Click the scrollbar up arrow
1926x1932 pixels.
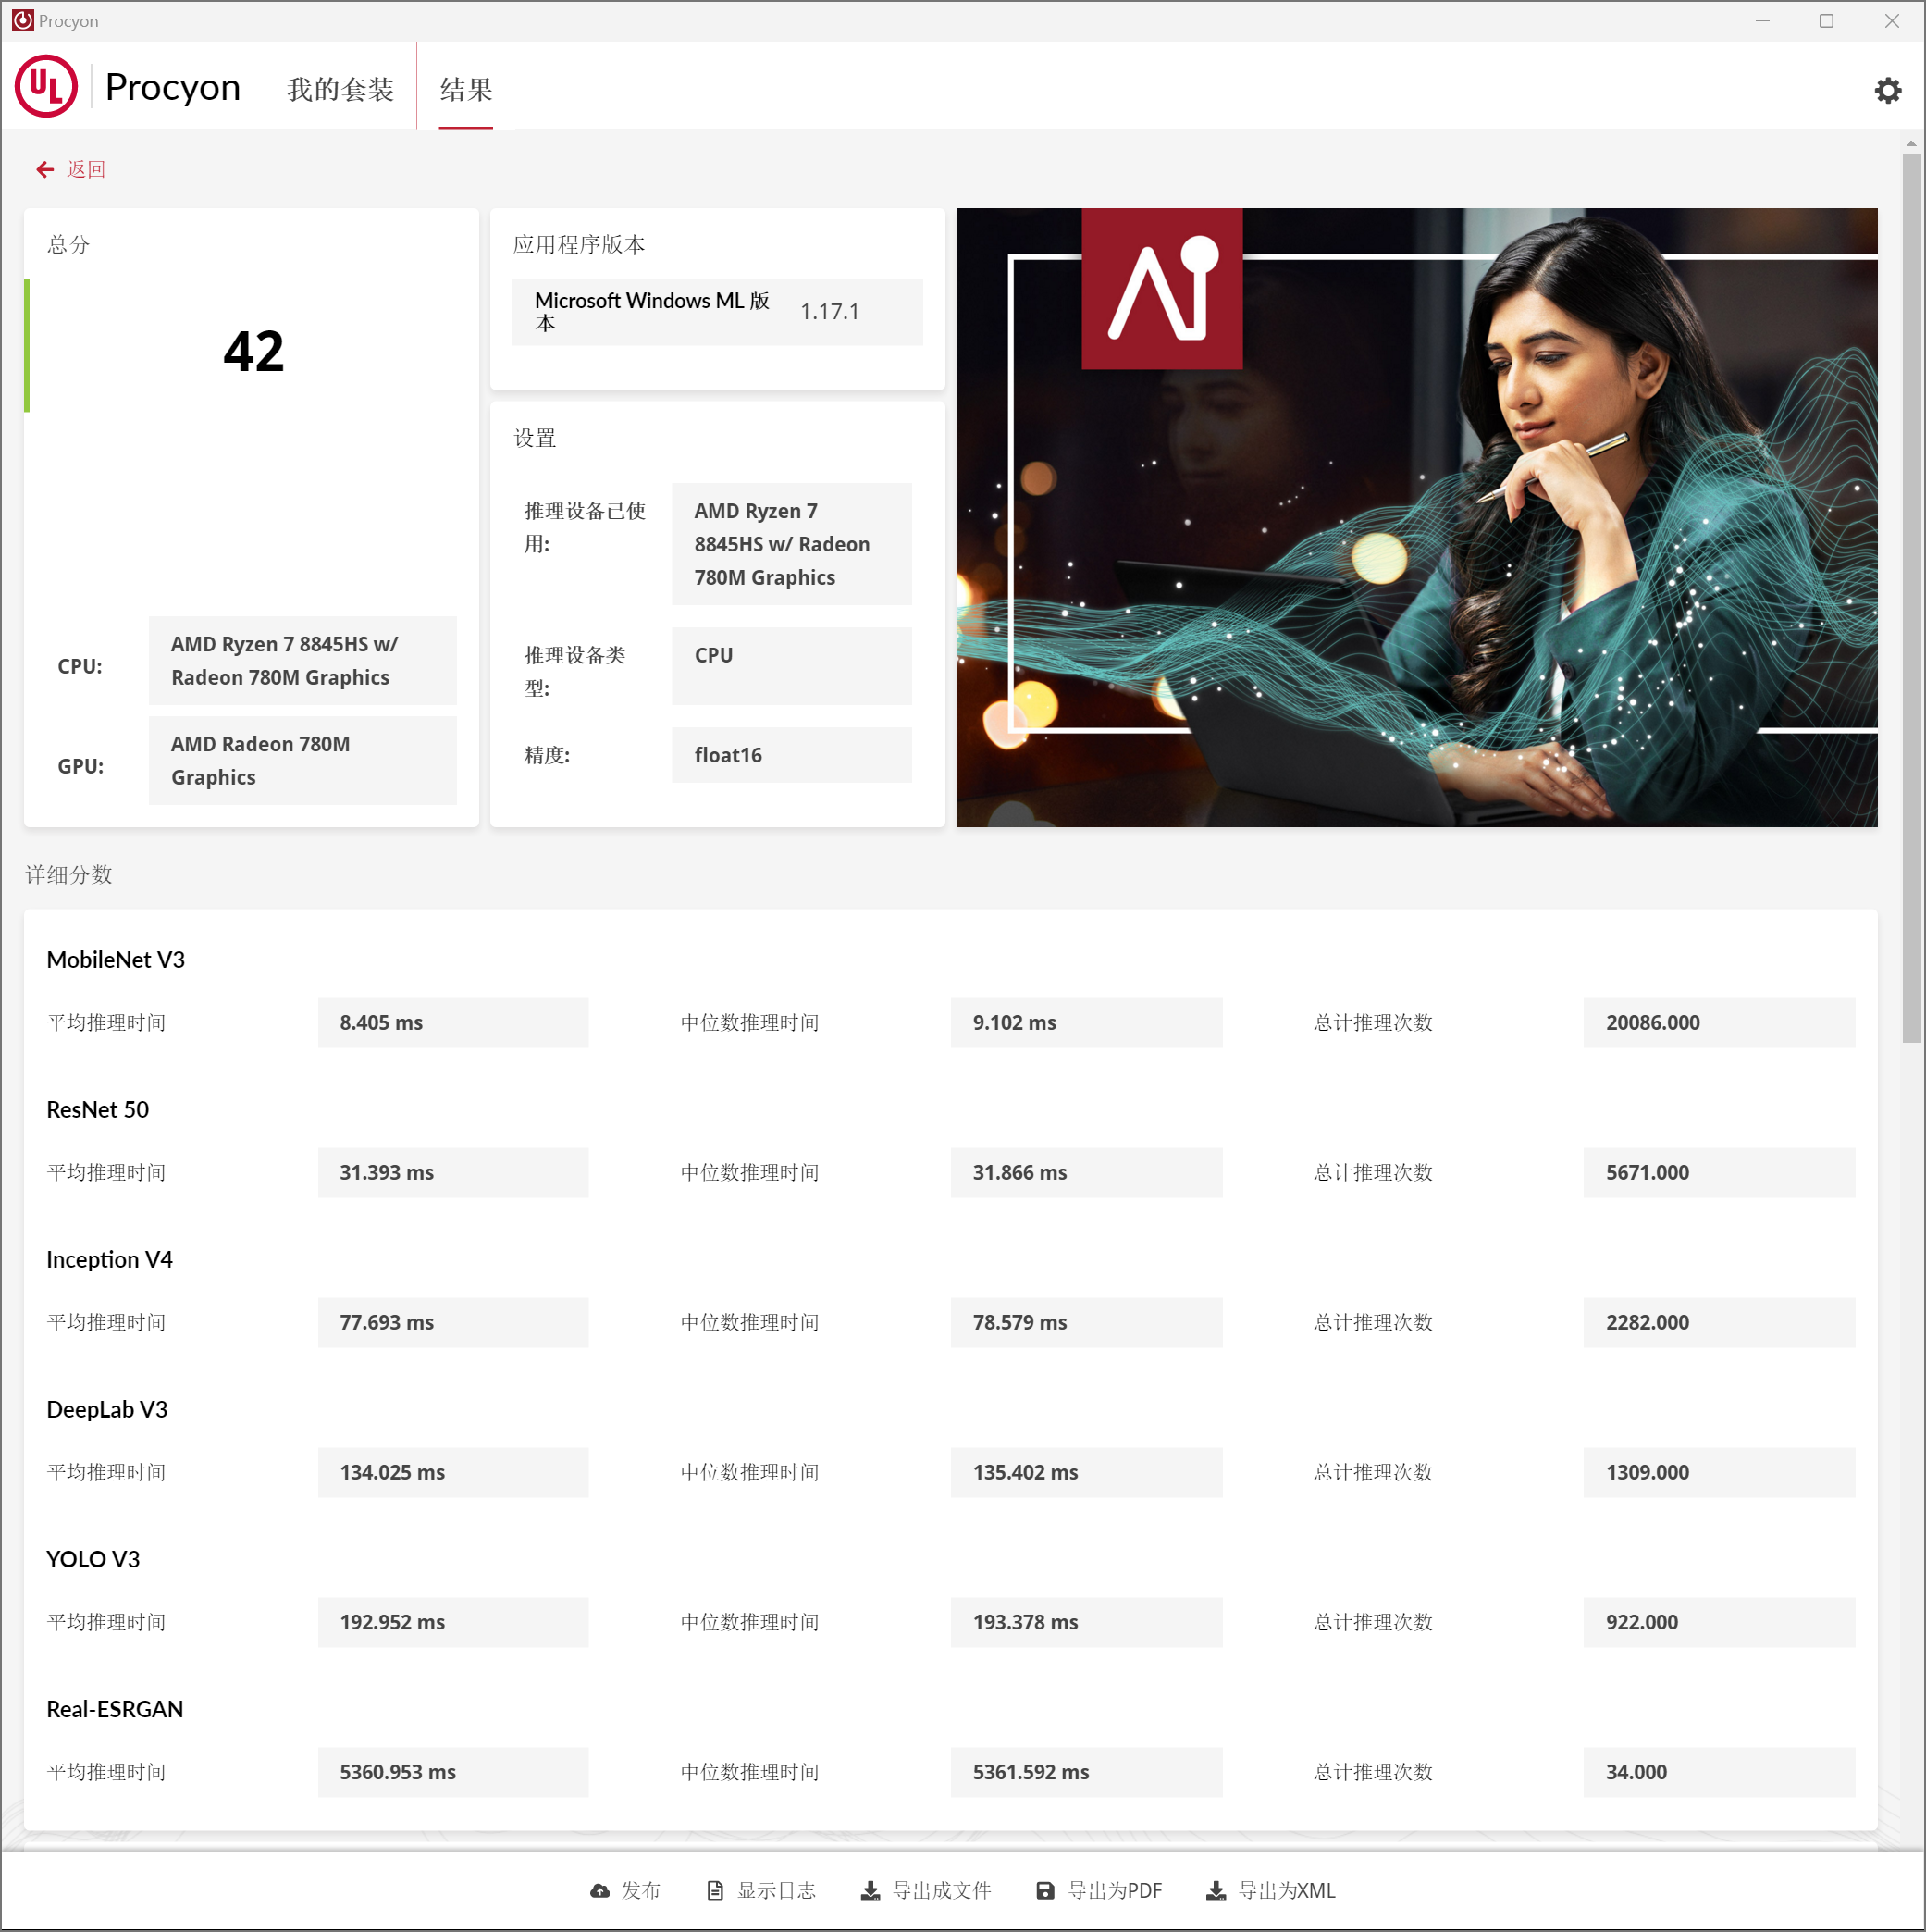click(1911, 144)
